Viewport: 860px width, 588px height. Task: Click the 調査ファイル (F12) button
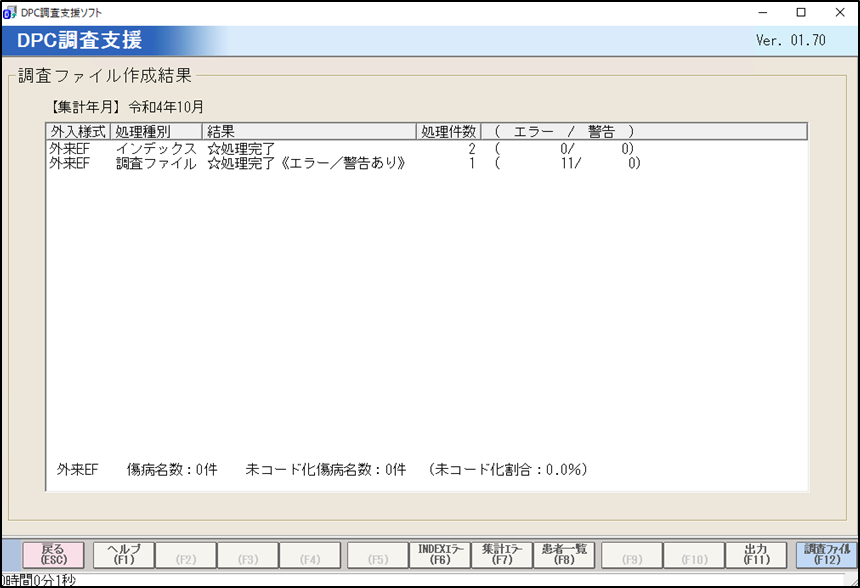pyautogui.click(x=827, y=555)
